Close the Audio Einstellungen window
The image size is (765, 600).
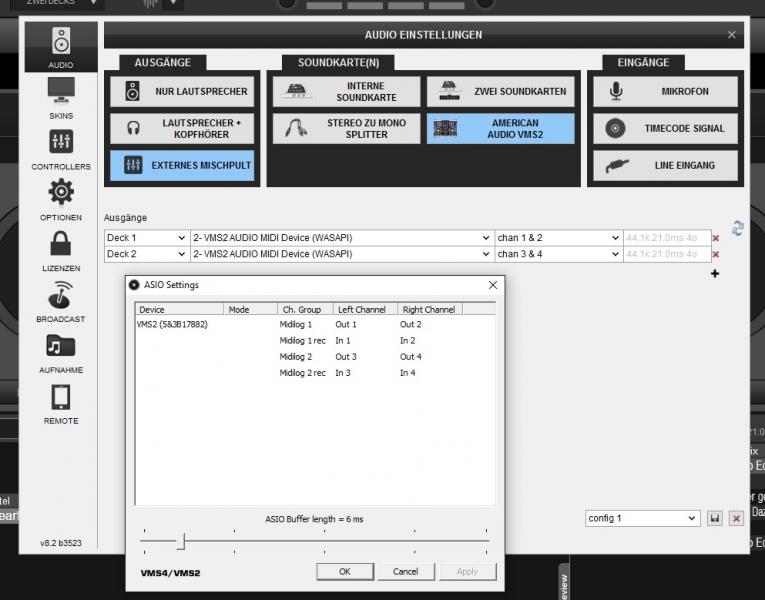point(731,35)
